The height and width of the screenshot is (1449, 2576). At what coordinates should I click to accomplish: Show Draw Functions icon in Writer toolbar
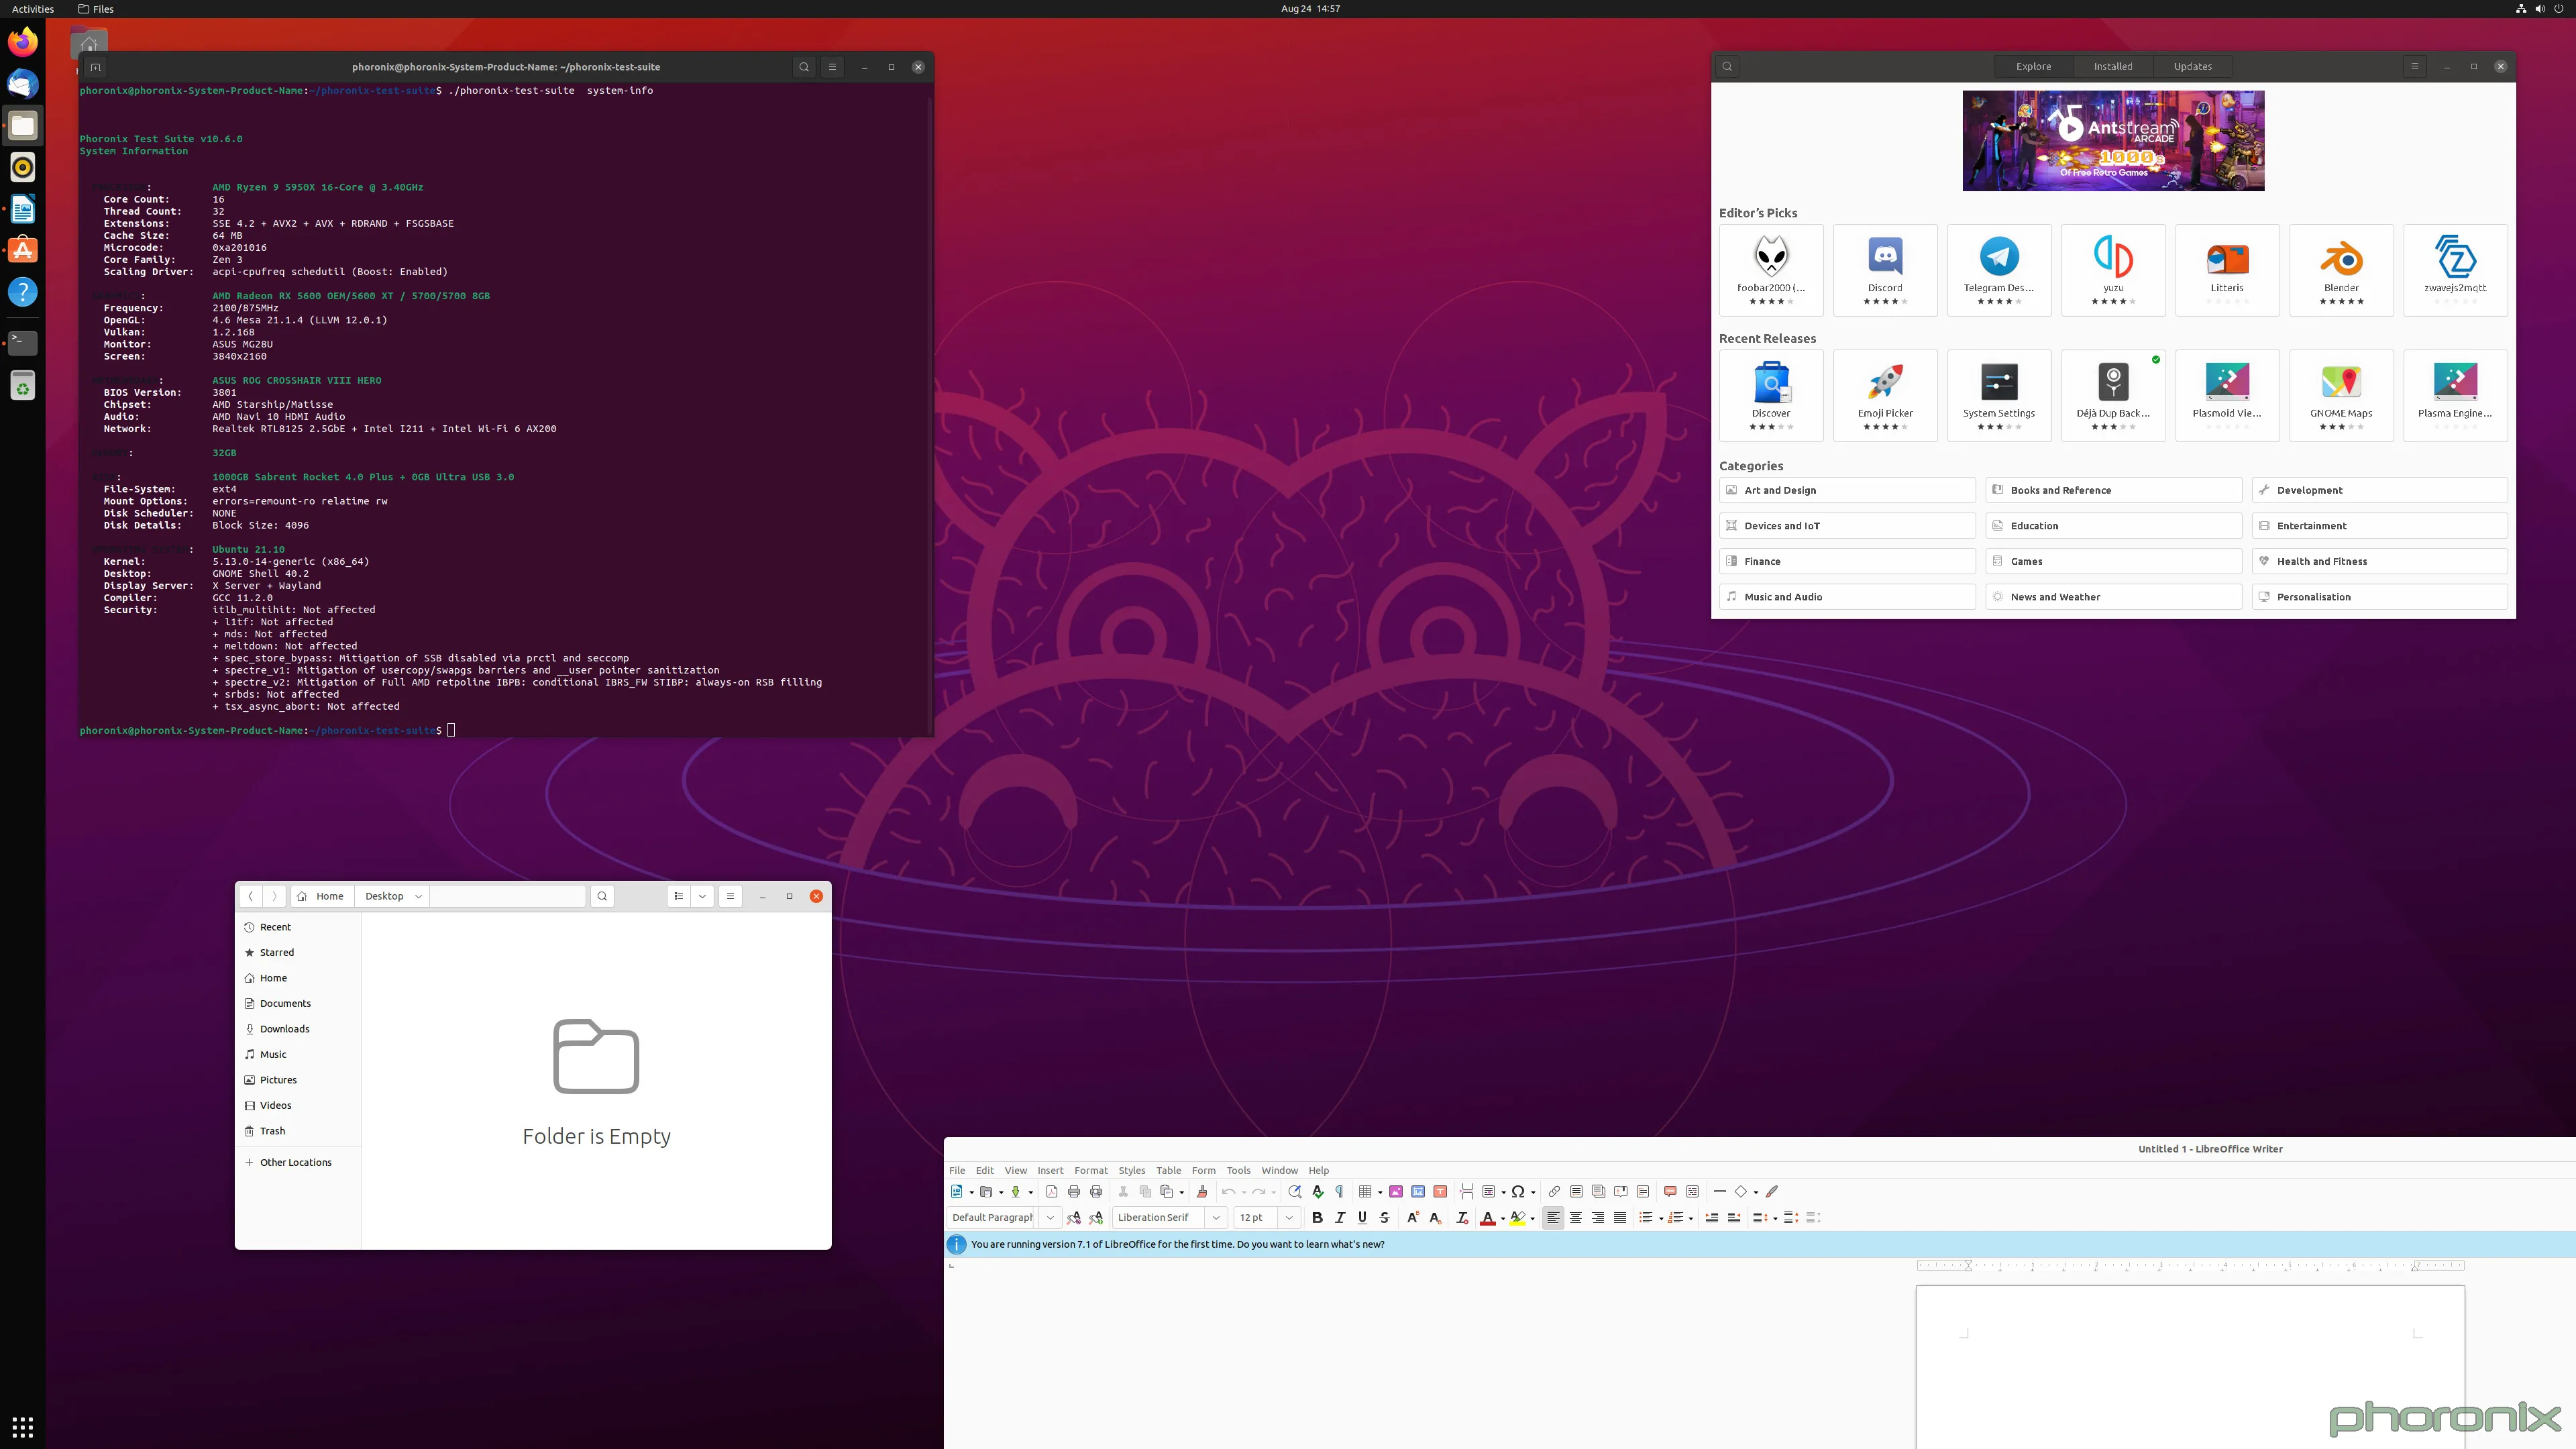point(1772,1191)
